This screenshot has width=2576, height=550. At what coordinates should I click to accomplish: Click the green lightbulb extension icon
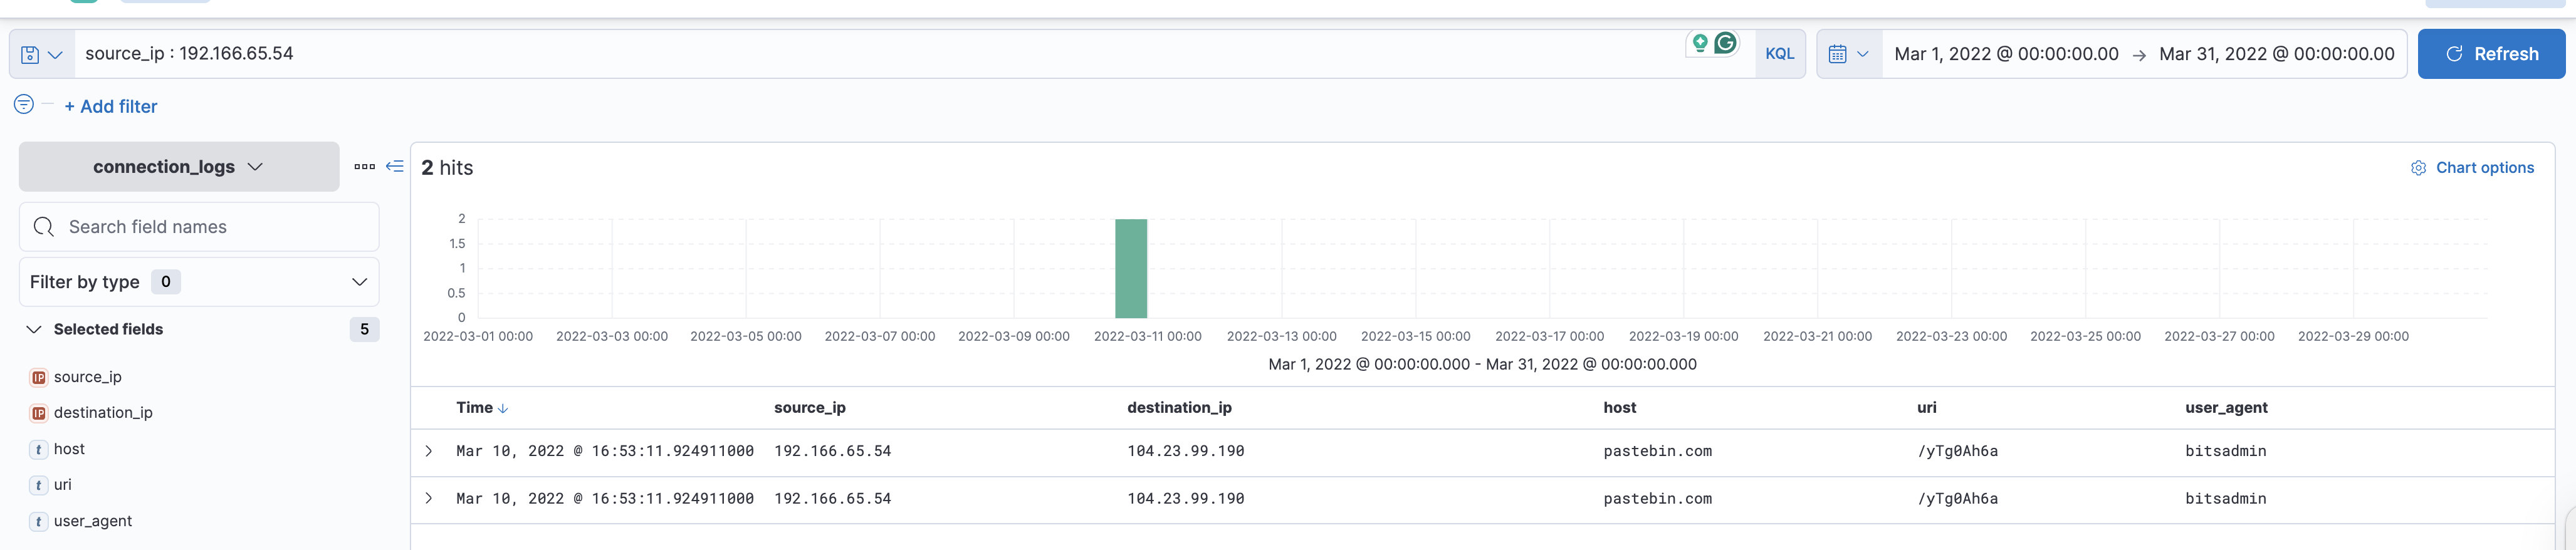coord(1700,43)
